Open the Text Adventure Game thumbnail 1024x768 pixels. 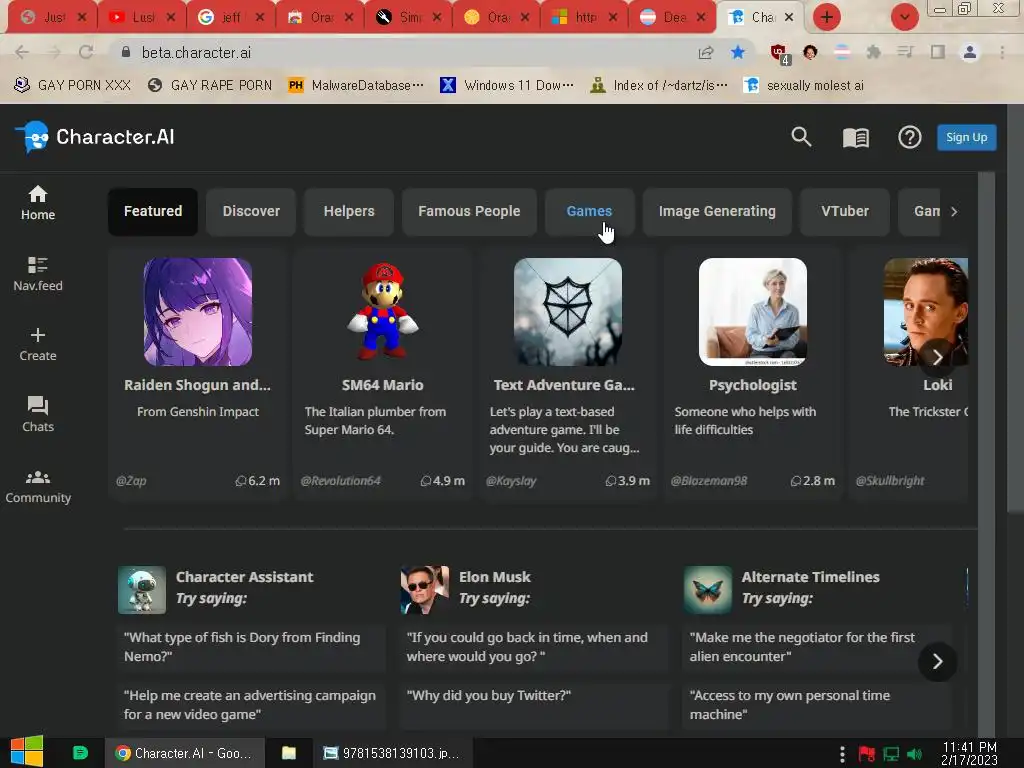click(568, 312)
